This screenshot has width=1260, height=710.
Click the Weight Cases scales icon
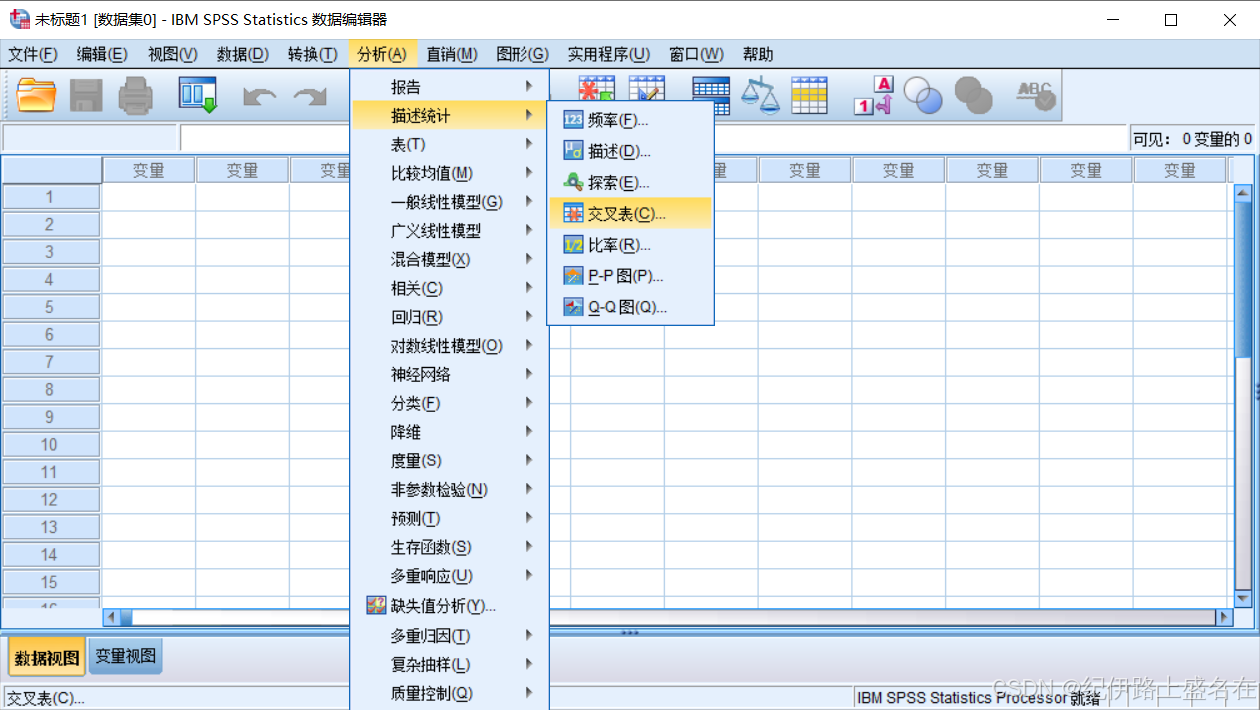point(760,96)
